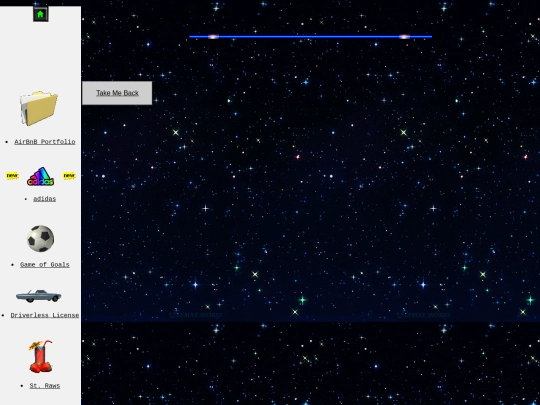Click the green home icon
The image size is (540, 405).
pyautogui.click(x=41, y=14)
